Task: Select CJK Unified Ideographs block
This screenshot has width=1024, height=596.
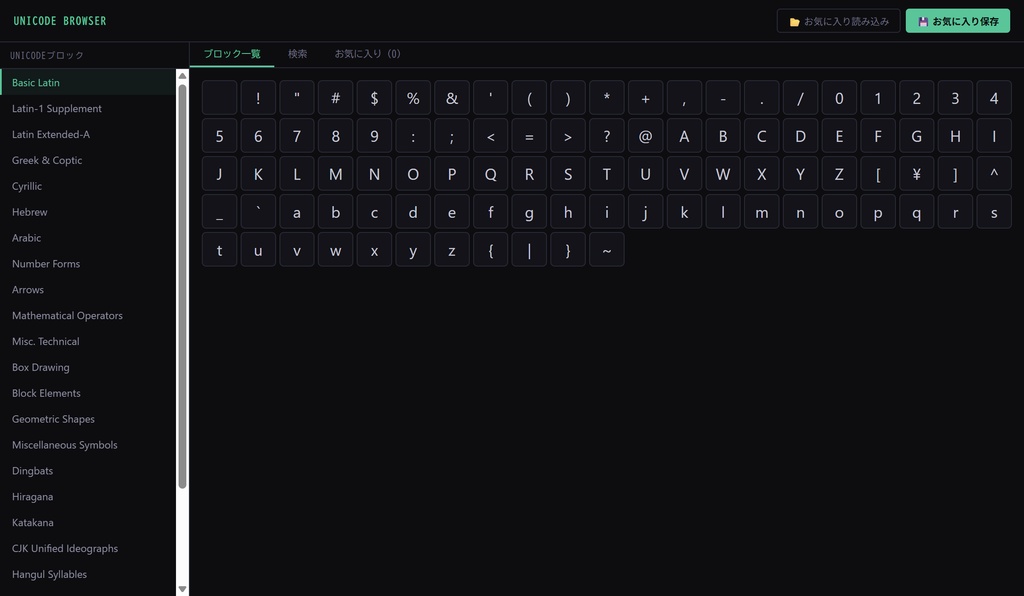Action: [88, 548]
